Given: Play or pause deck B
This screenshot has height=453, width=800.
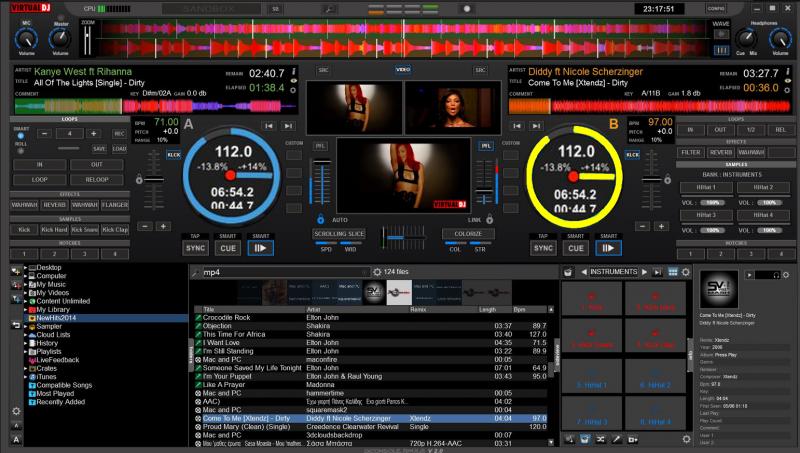Looking at the screenshot, I should click(x=608, y=248).
